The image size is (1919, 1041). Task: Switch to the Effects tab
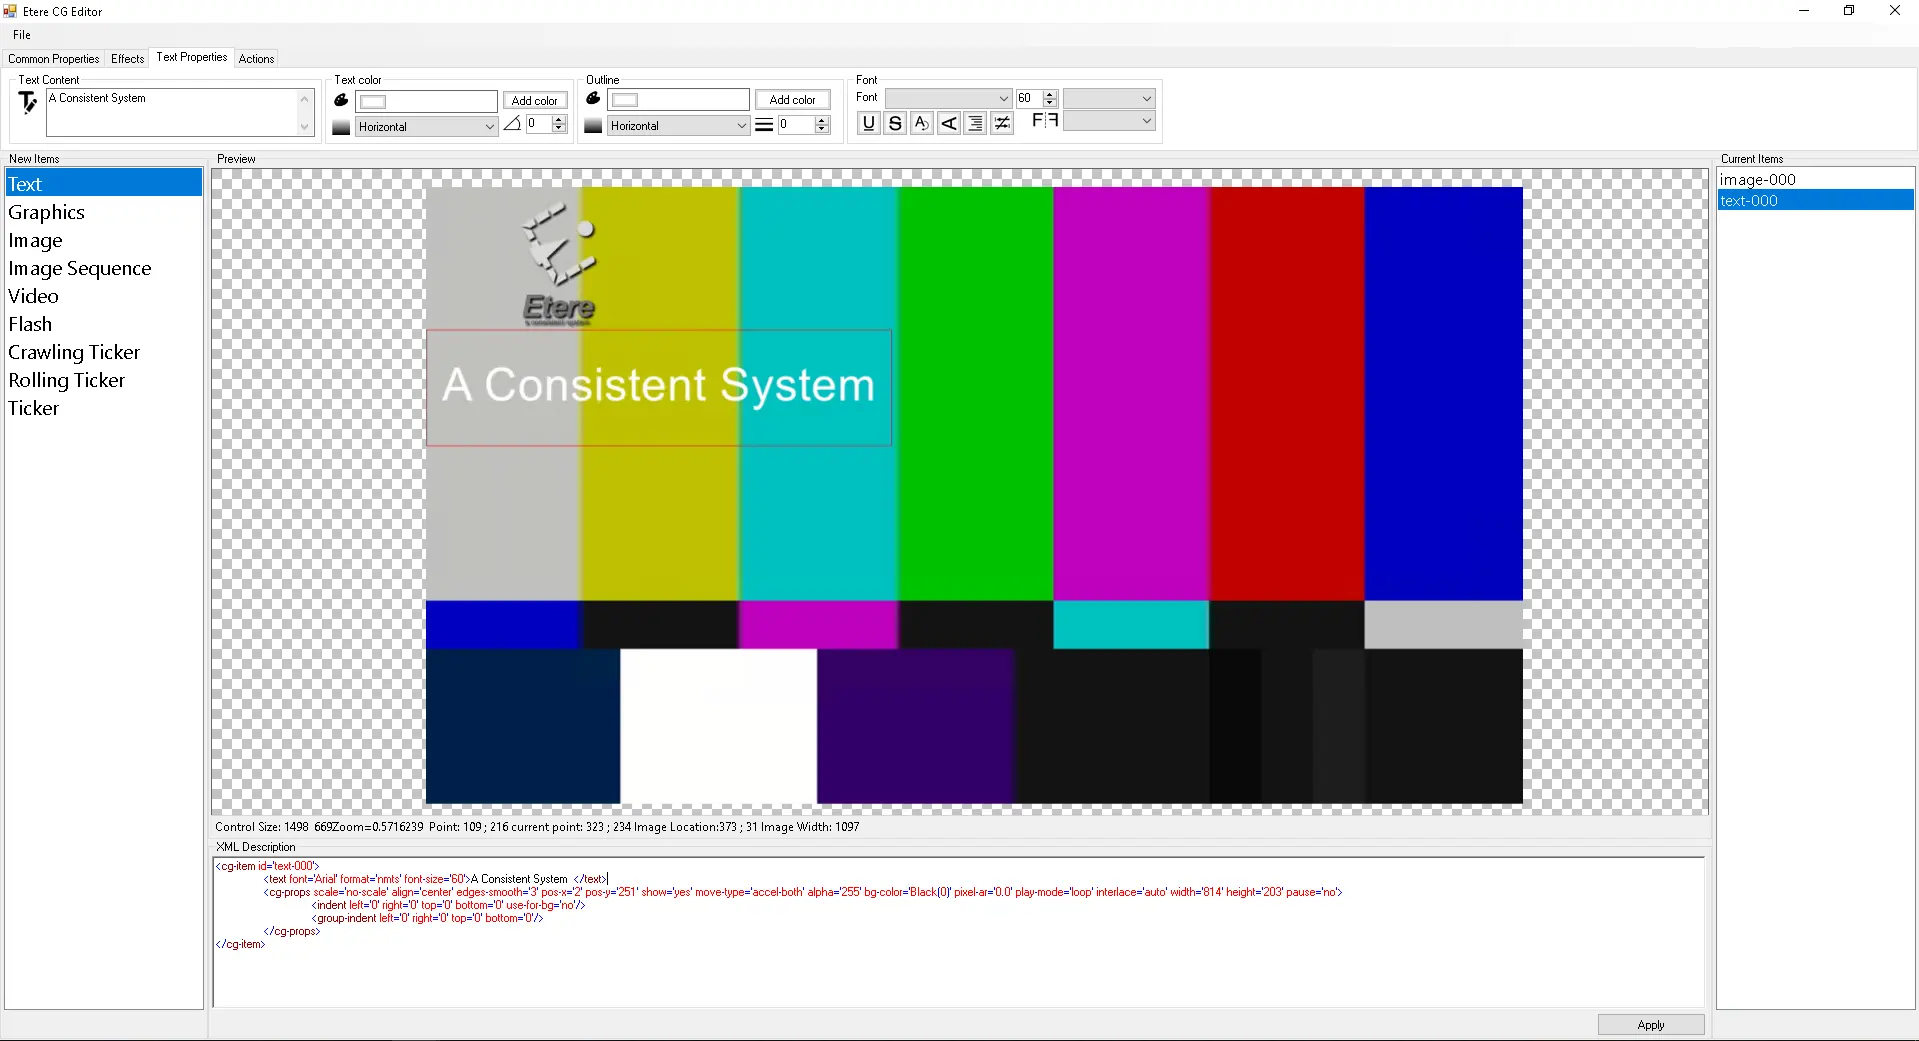(127, 59)
